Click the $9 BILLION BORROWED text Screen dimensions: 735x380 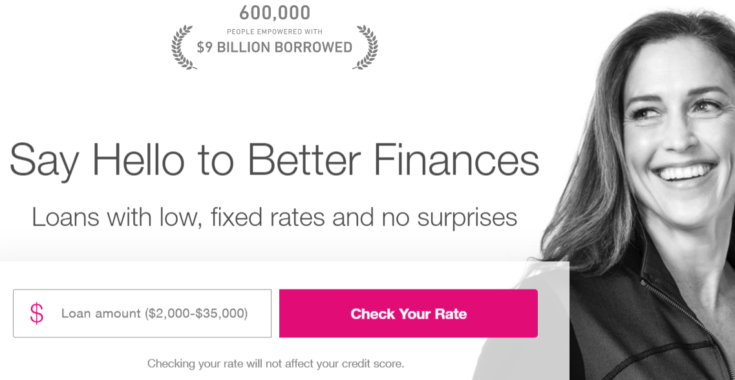click(275, 47)
